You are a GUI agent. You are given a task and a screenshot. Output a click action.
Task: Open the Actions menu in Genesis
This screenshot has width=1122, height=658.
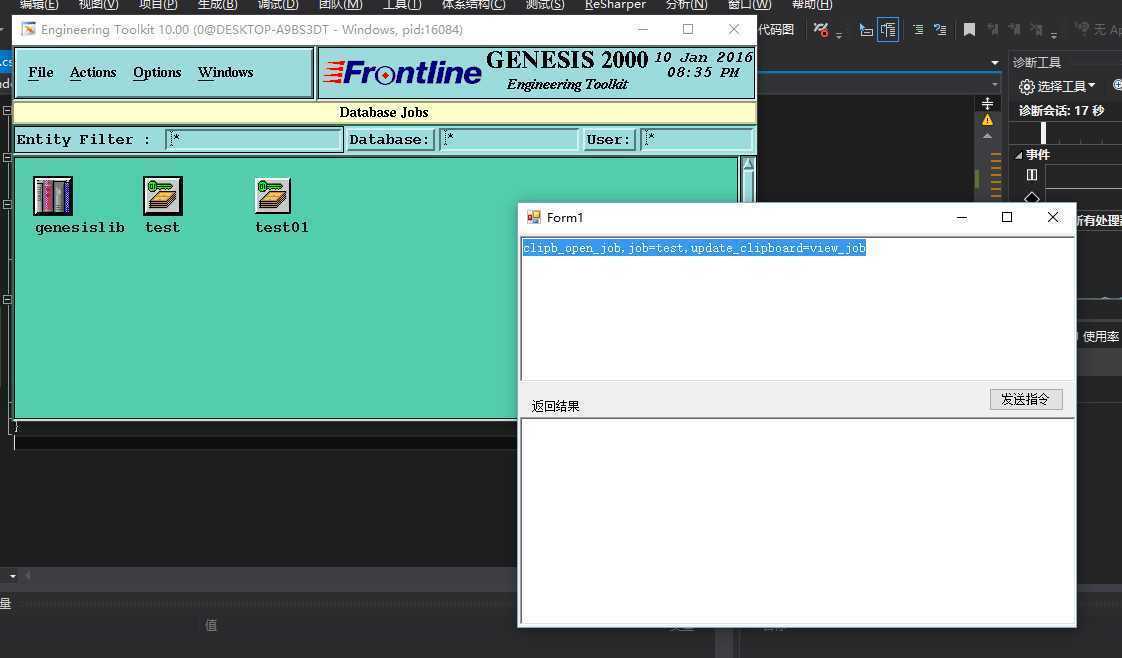click(x=93, y=72)
